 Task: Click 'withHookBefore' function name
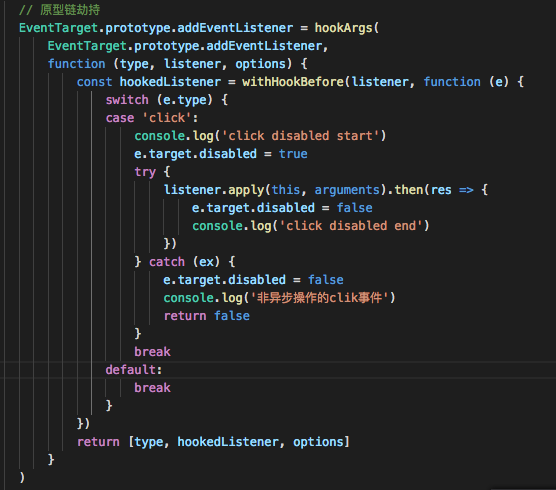[x=293, y=82]
